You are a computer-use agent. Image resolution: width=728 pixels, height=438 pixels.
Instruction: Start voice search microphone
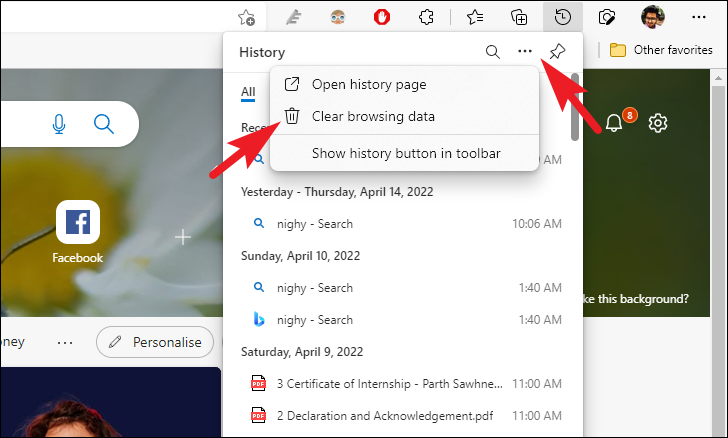point(58,124)
